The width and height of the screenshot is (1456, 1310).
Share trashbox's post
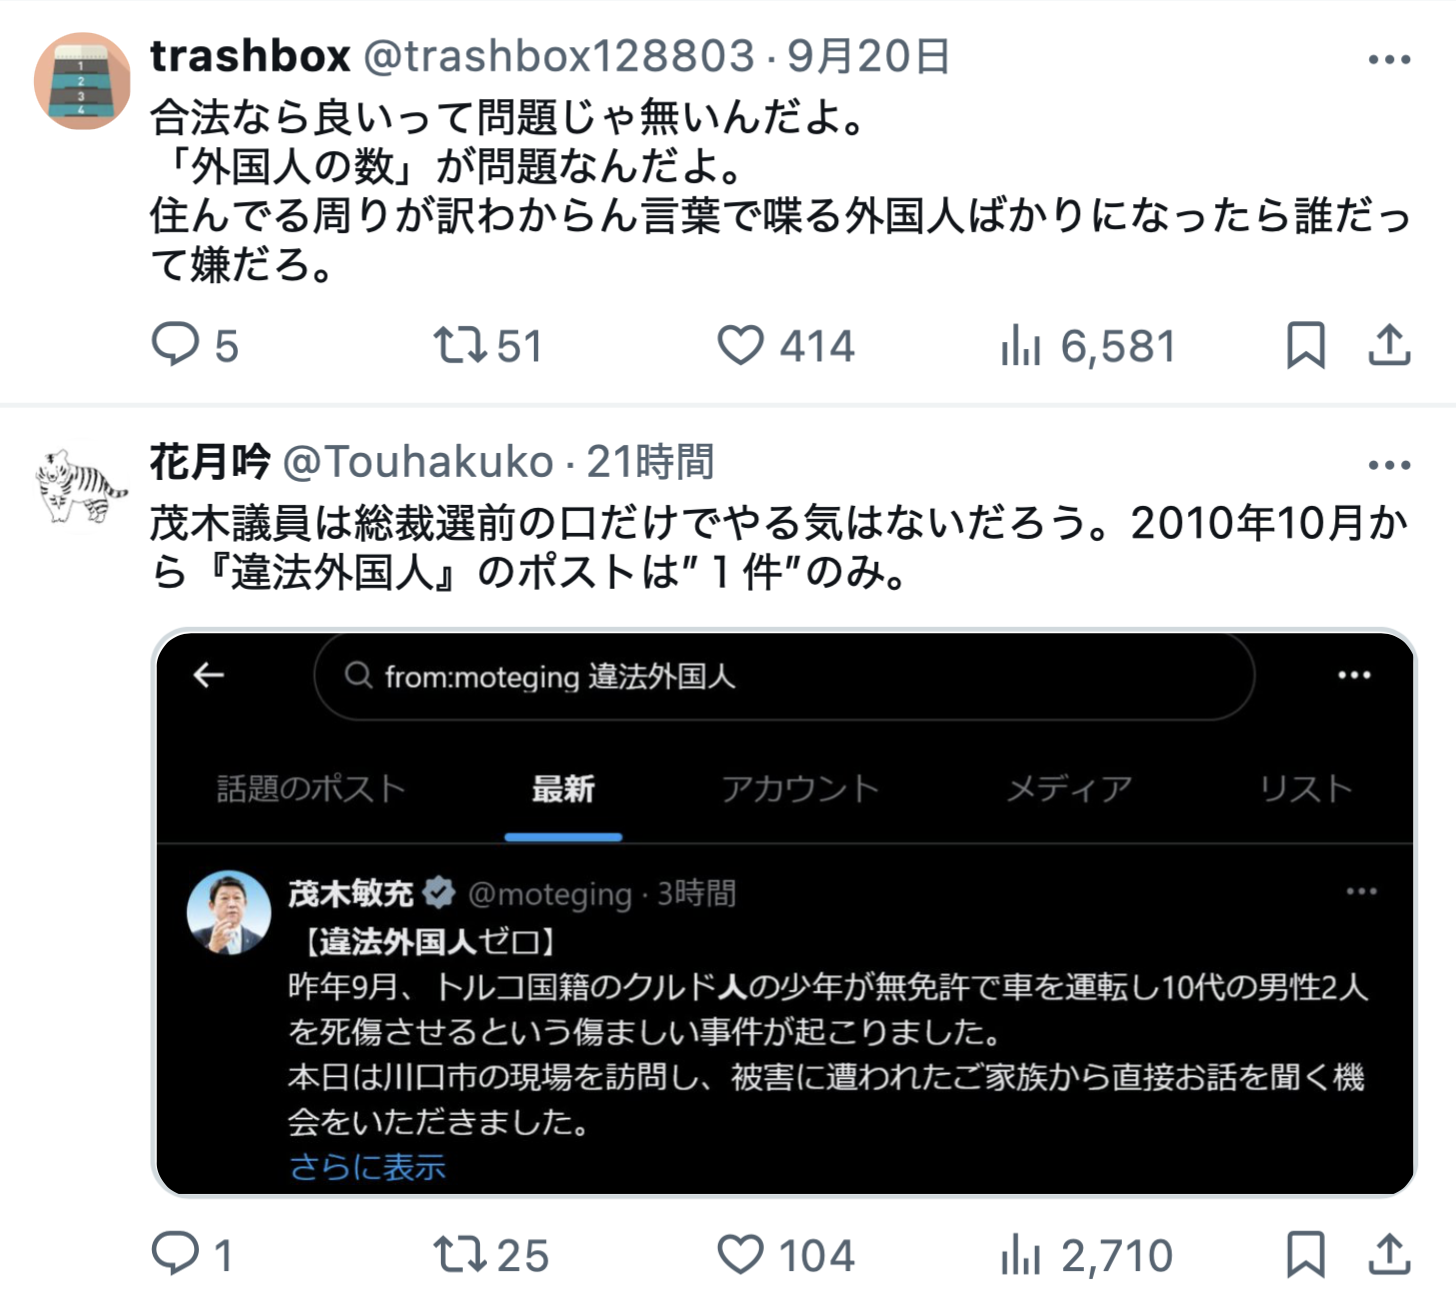(1389, 345)
